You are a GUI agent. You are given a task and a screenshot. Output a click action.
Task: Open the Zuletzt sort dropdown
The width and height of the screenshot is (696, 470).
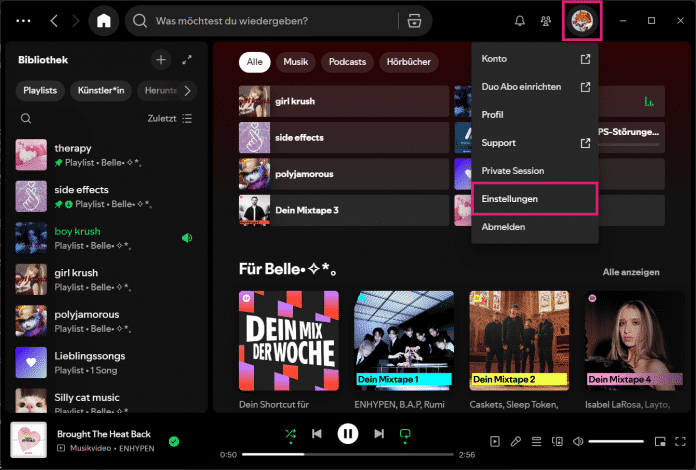coord(169,118)
